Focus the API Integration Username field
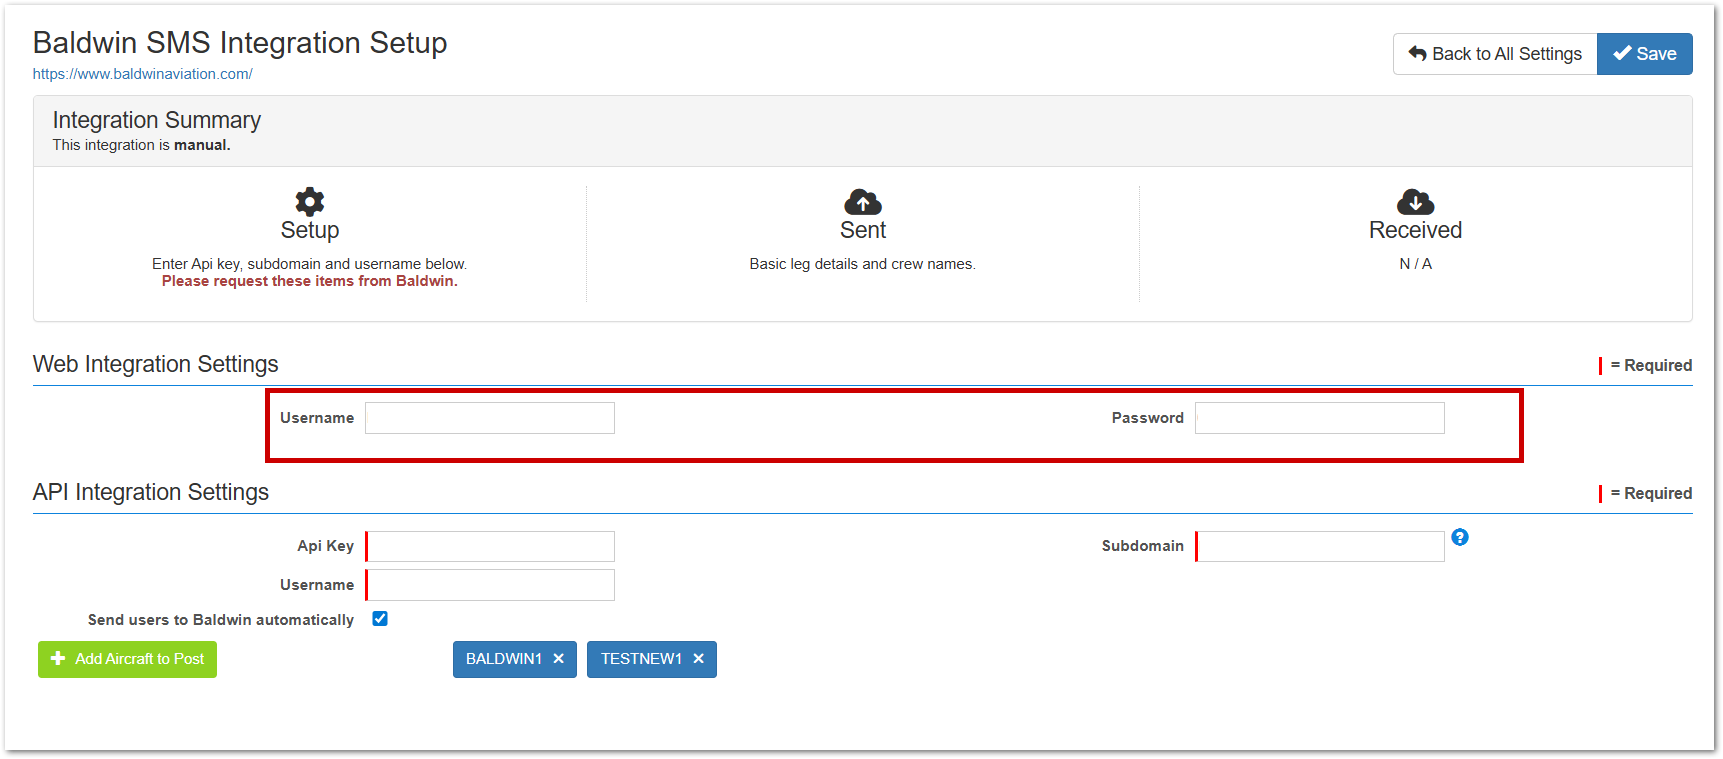1723x759 pixels. (490, 585)
